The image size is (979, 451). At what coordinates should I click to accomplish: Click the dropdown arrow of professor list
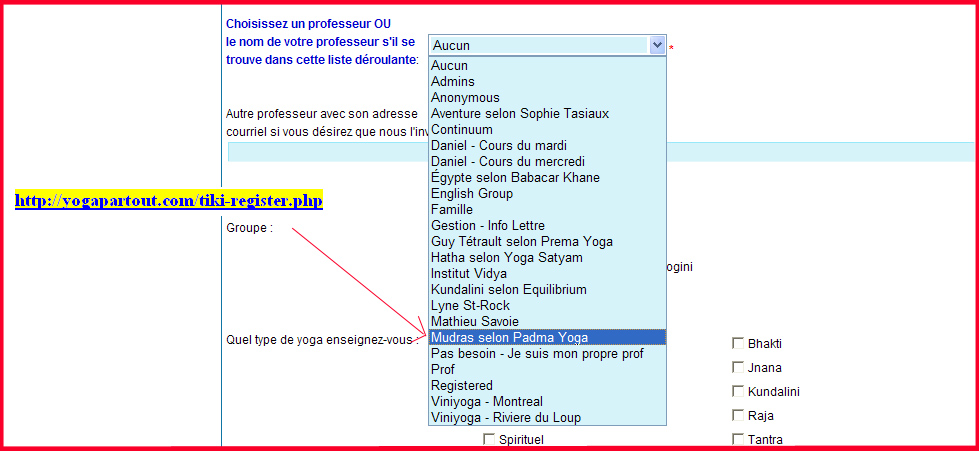(x=657, y=45)
